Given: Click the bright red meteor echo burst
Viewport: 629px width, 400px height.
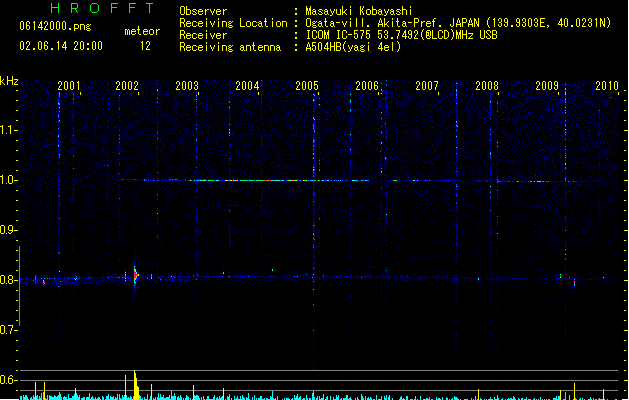Looking at the screenshot, I should (136, 275).
